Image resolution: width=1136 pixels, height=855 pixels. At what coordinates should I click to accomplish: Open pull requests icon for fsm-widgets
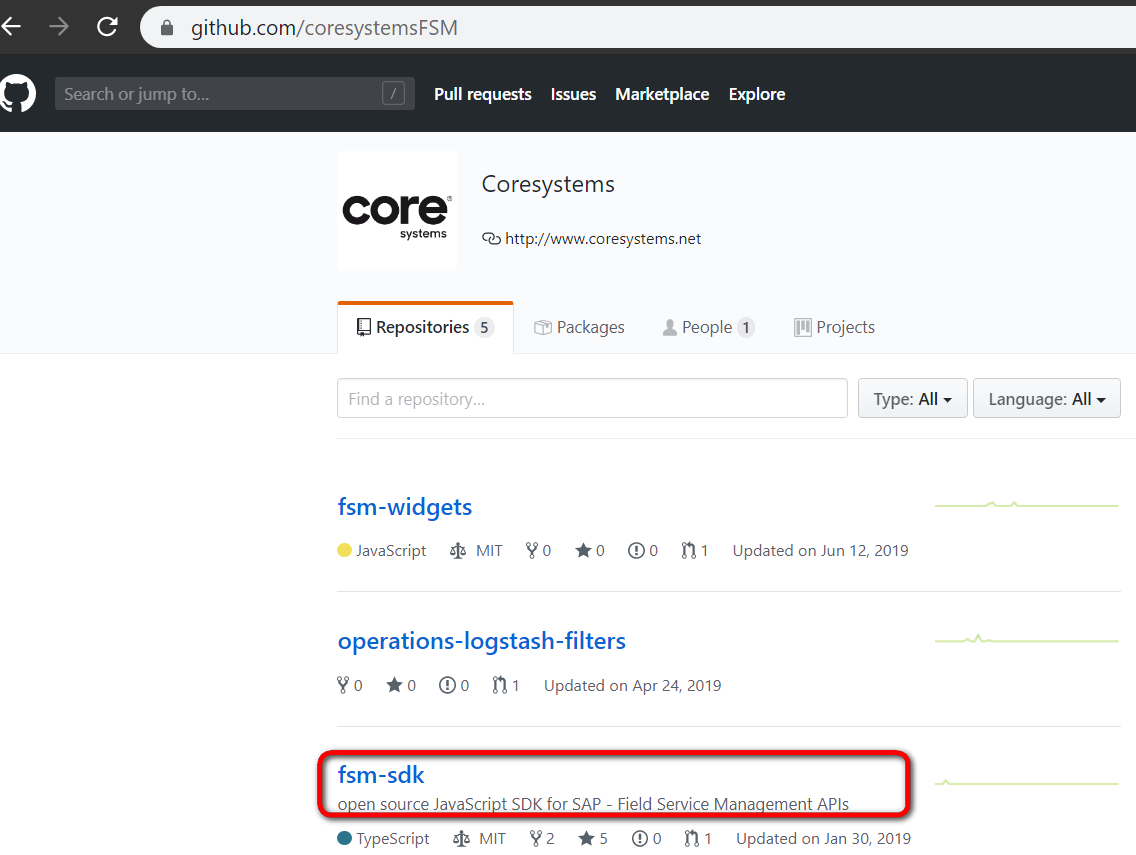(688, 551)
